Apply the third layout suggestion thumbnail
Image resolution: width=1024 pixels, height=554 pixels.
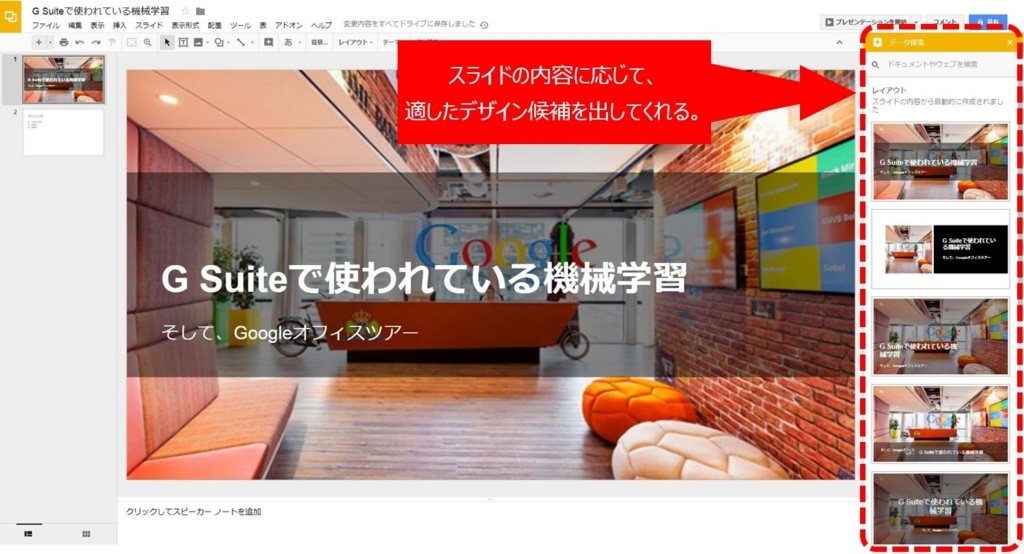coord(940,336)
